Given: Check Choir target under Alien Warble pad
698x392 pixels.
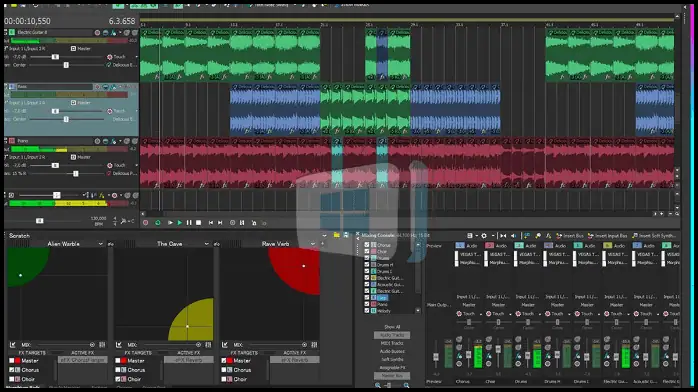Looking at the screenshot, I should point(12,379).
